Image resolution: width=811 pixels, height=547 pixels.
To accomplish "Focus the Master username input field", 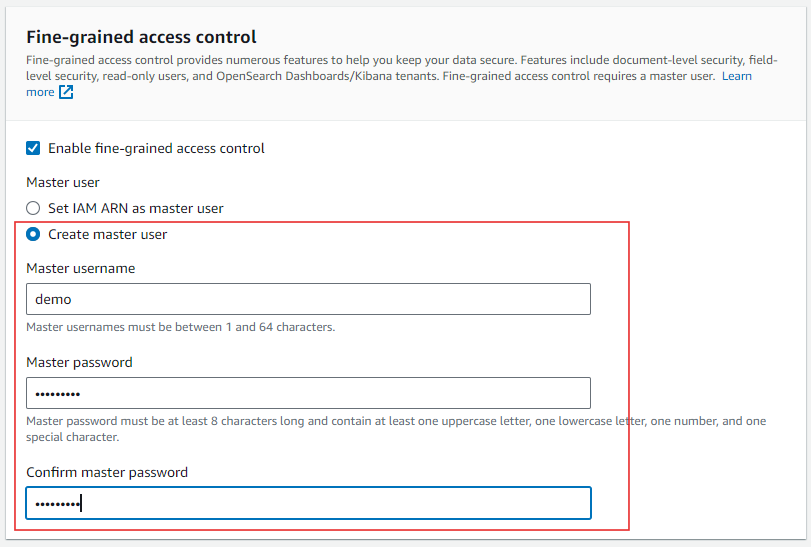I will click(x=308, y=299).
